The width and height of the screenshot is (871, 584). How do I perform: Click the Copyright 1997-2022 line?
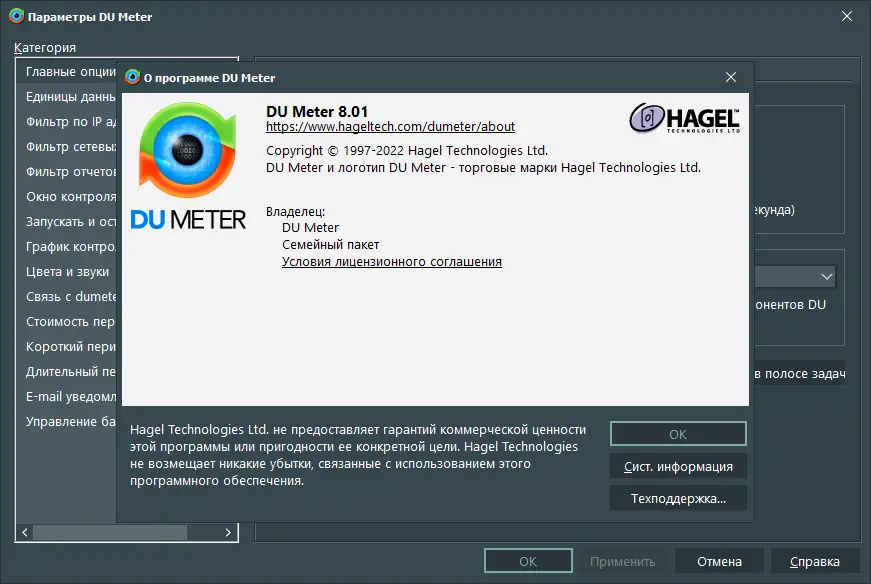coord(407,151)
